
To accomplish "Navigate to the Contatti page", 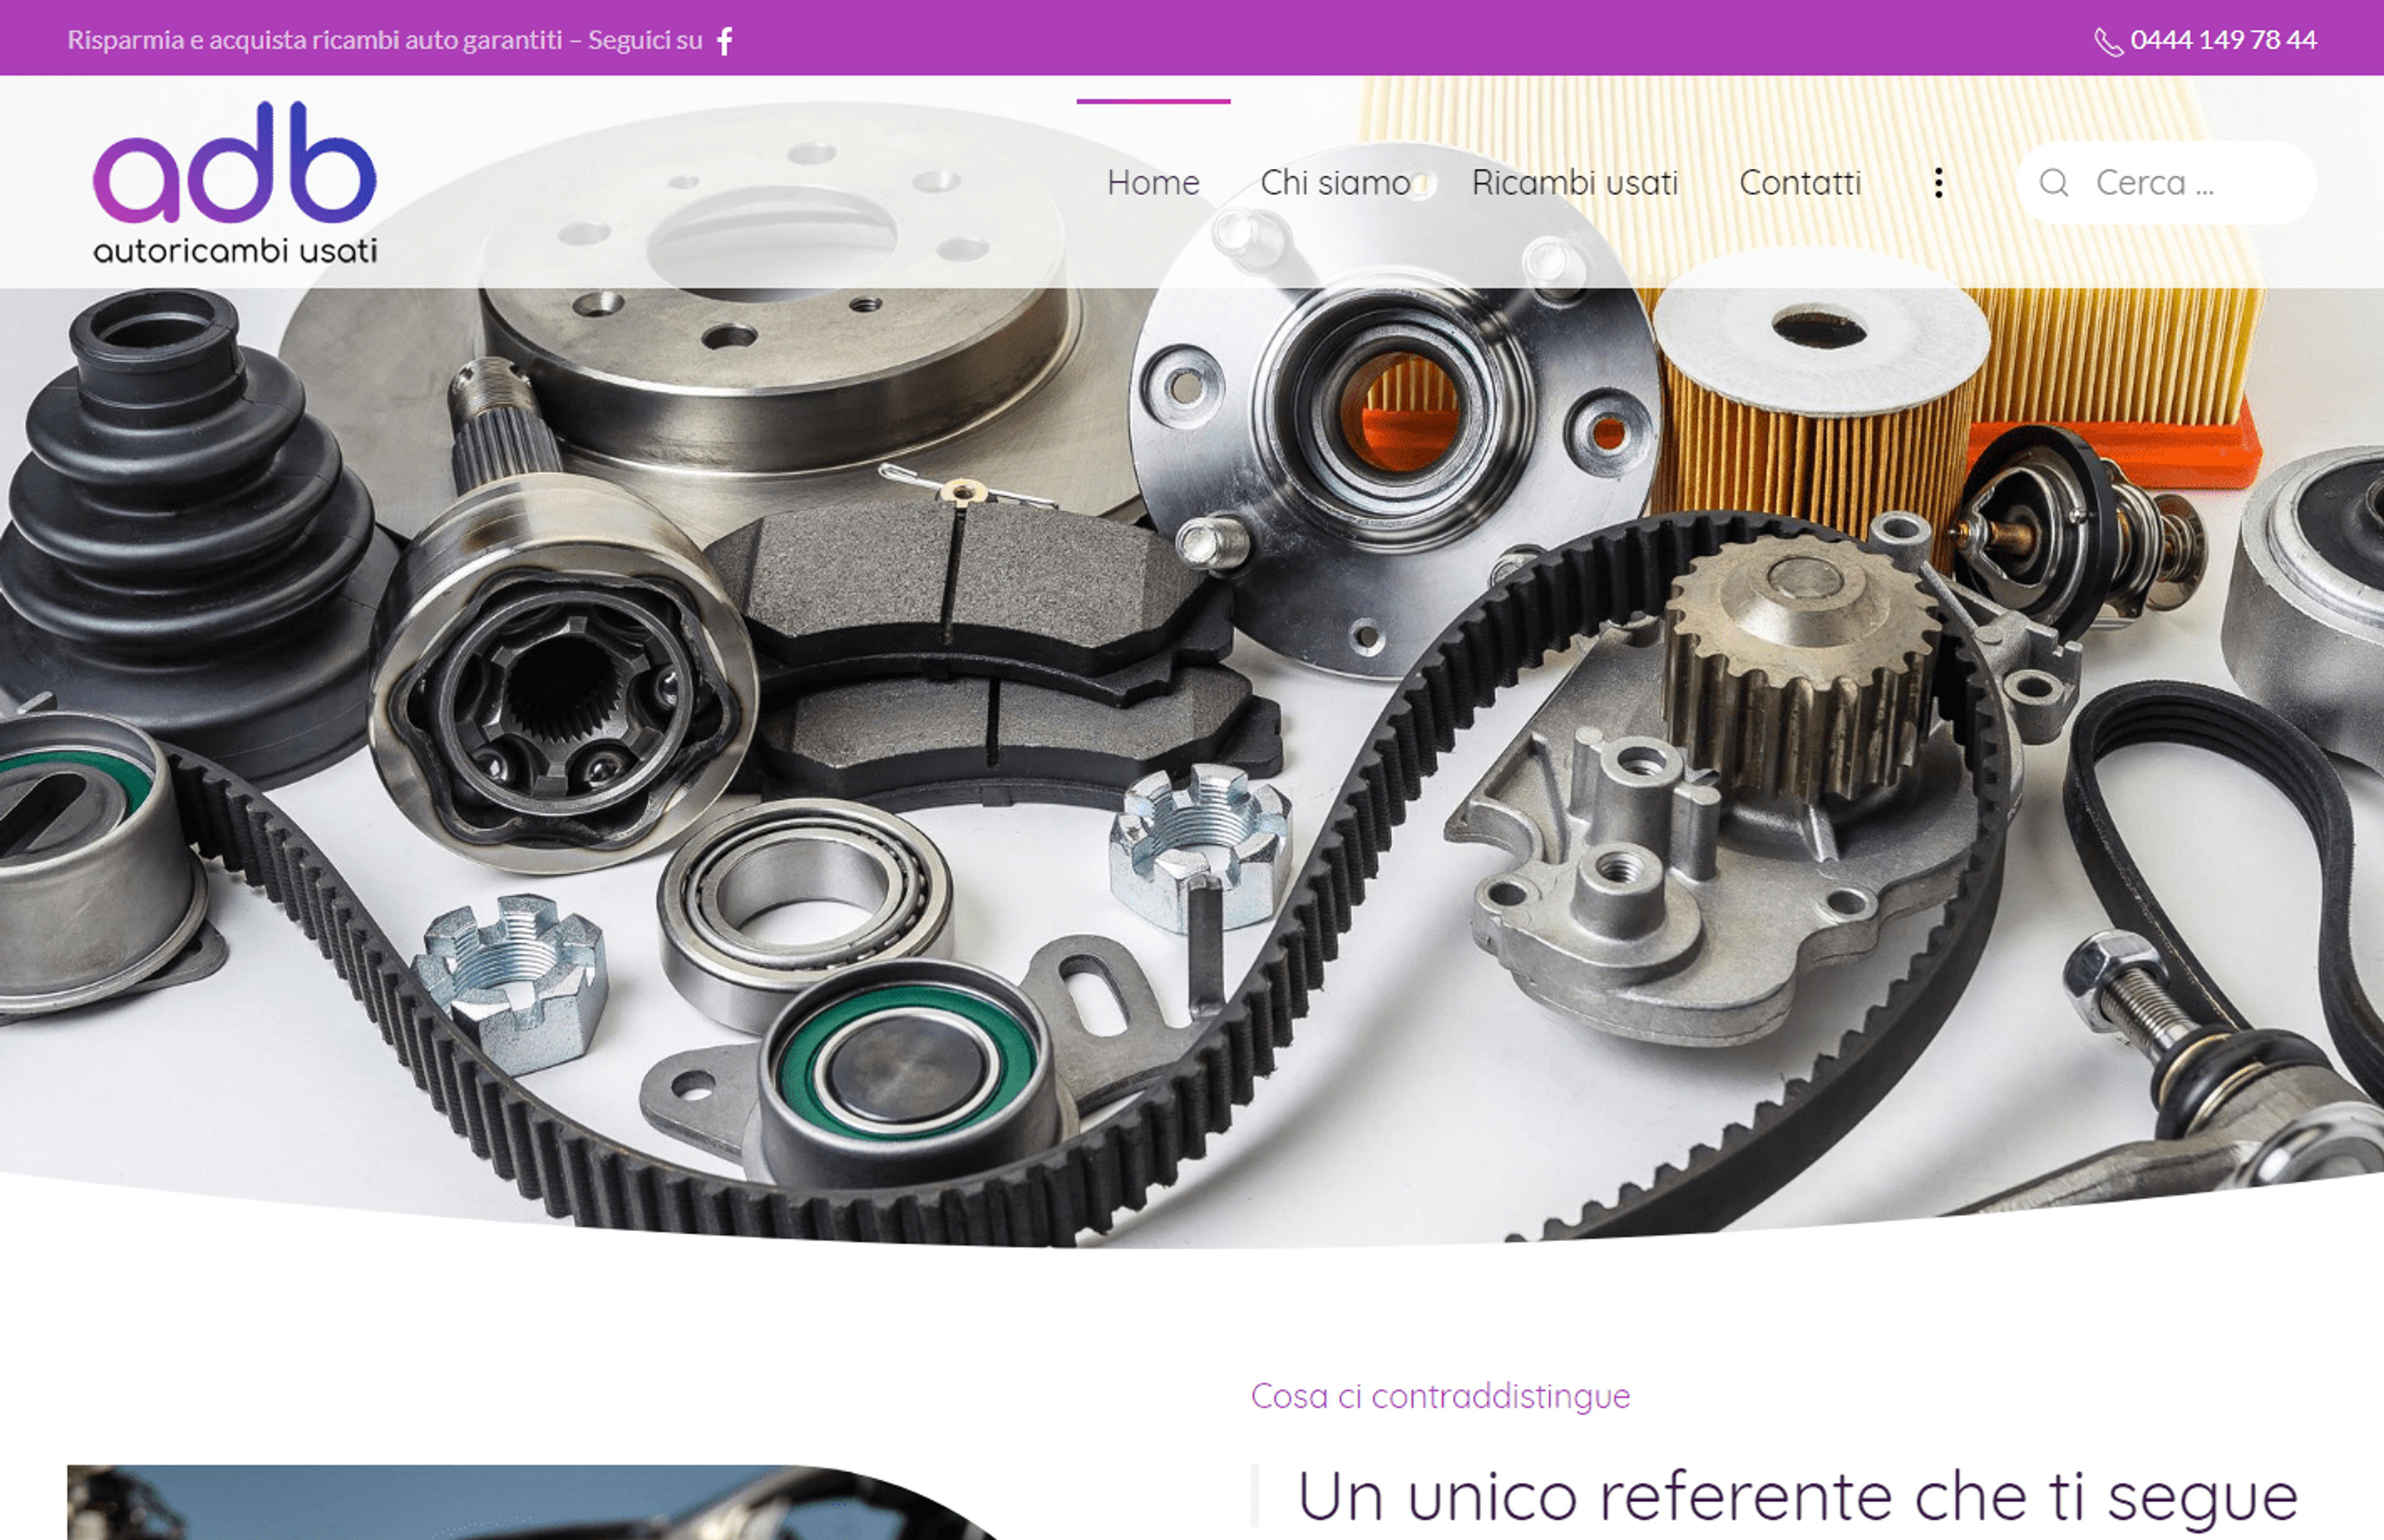I will tap(1800, 182).
